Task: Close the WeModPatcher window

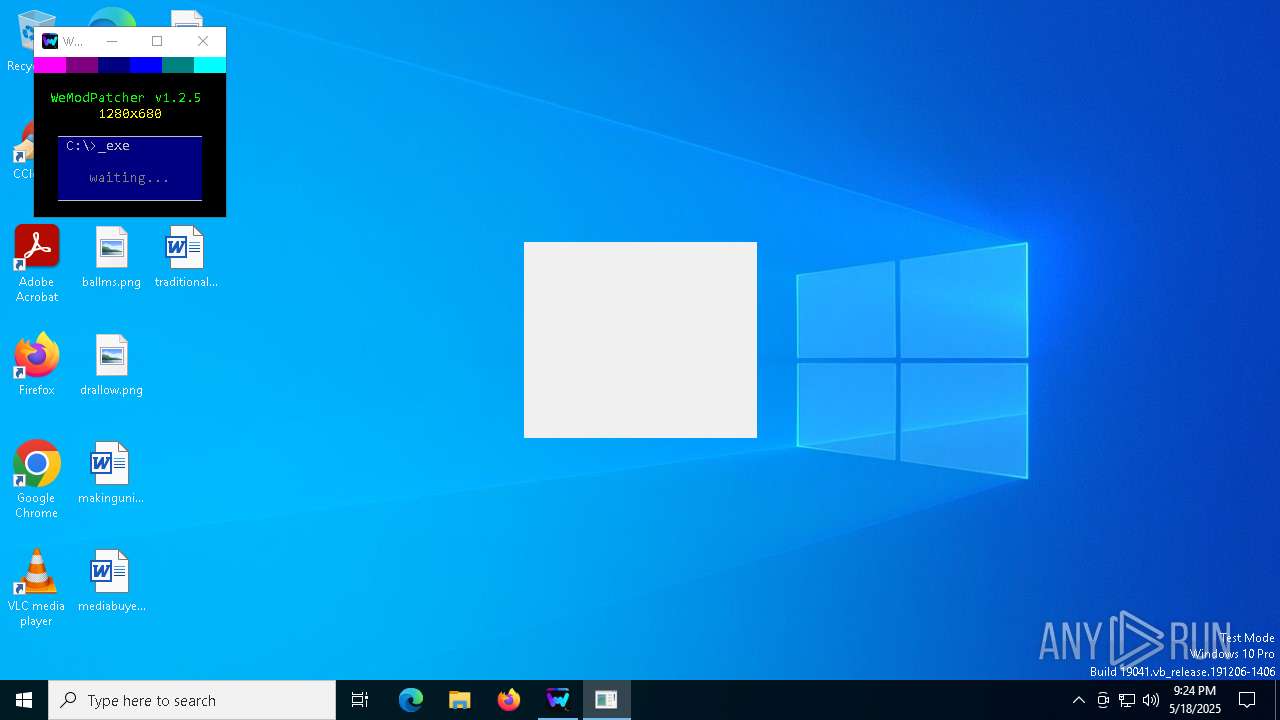Action: 203,41
